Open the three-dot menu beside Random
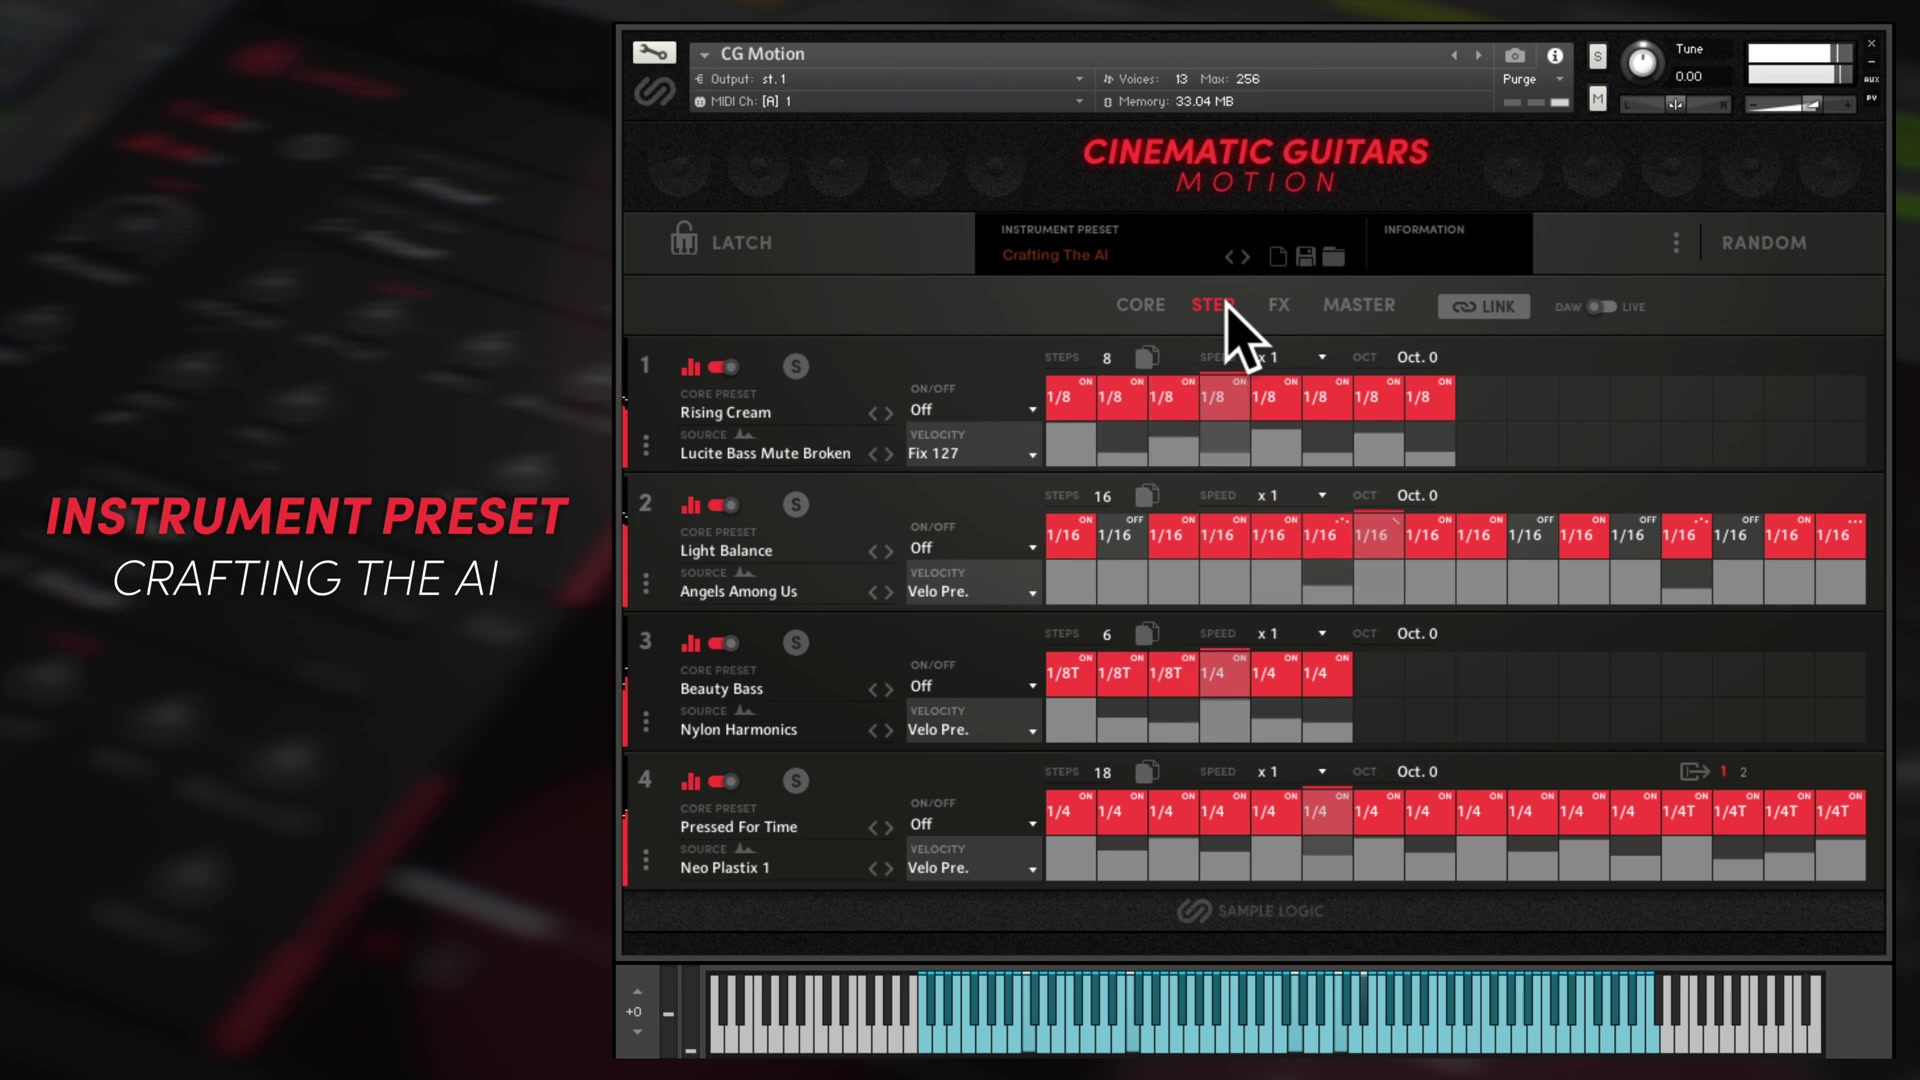This screenshot has width=1920, height=1080. point(1676,243)
